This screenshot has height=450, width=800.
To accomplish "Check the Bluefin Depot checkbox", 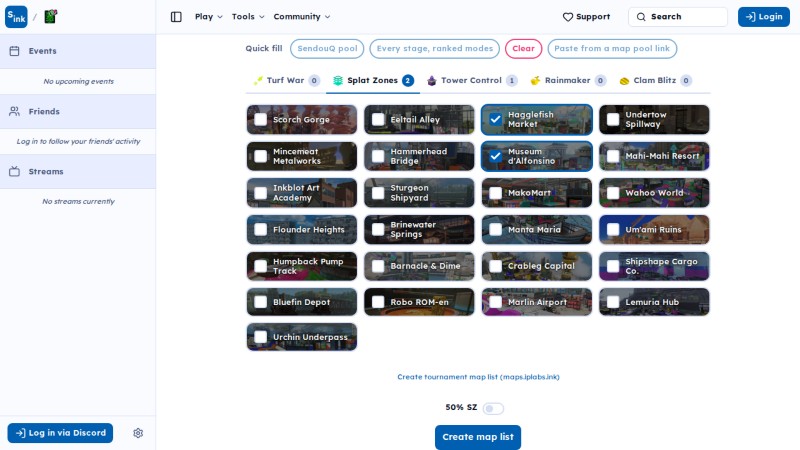I will tap(261, 302).
